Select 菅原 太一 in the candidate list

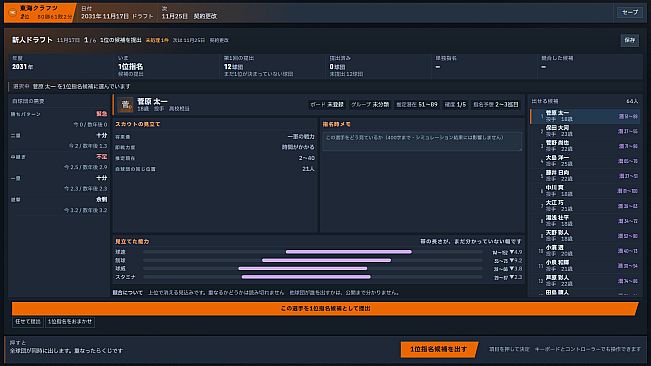[x=585, y=116]
